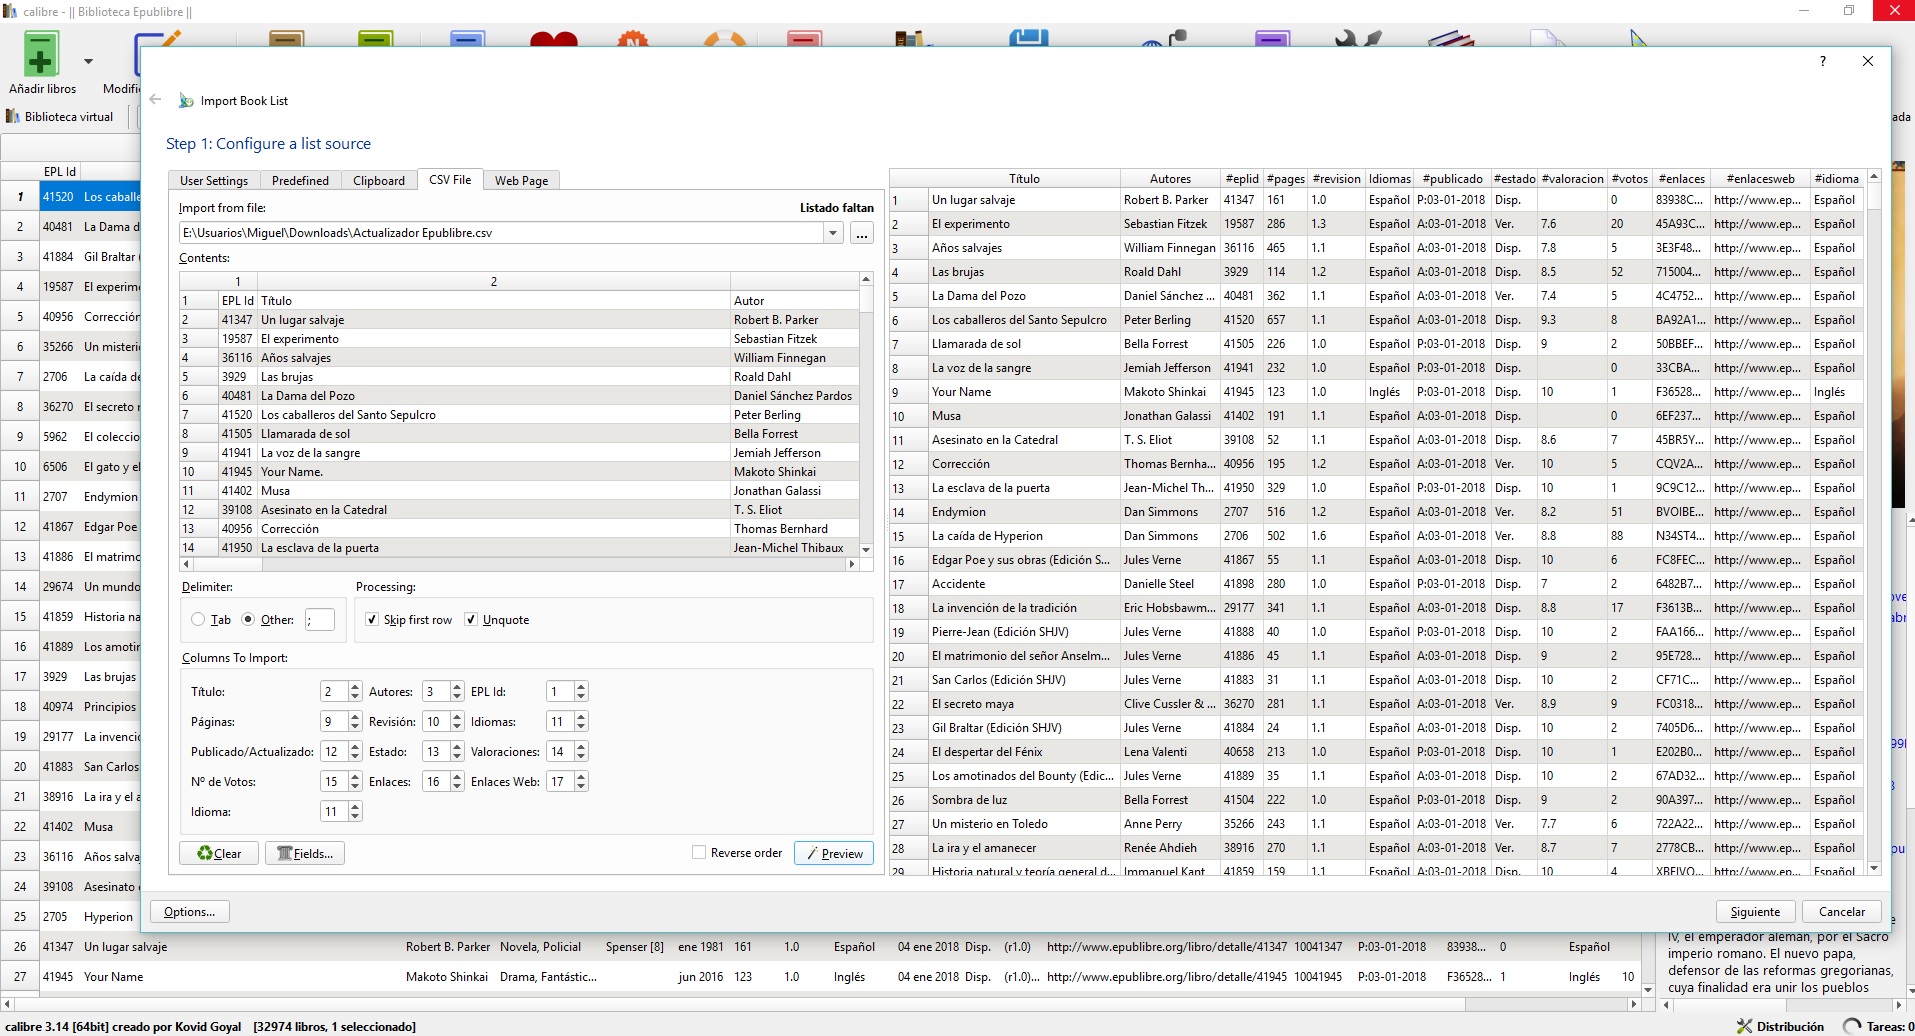Image resolution: width=1915 pixels, height=1036 pixels.
Task: Click the preview list vertical scrollbar
Action: pos(1874,522)
